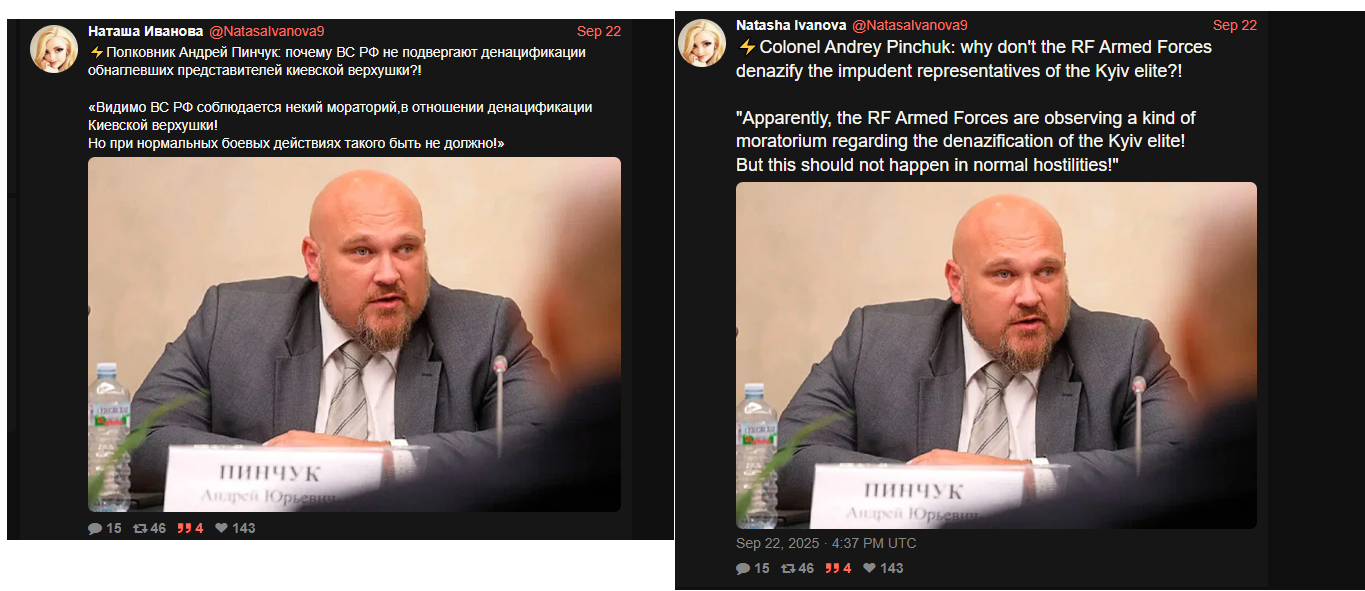Open Natasha Ivanova's avatar in the right post
1365x591 pixels.
click(702, 43)
